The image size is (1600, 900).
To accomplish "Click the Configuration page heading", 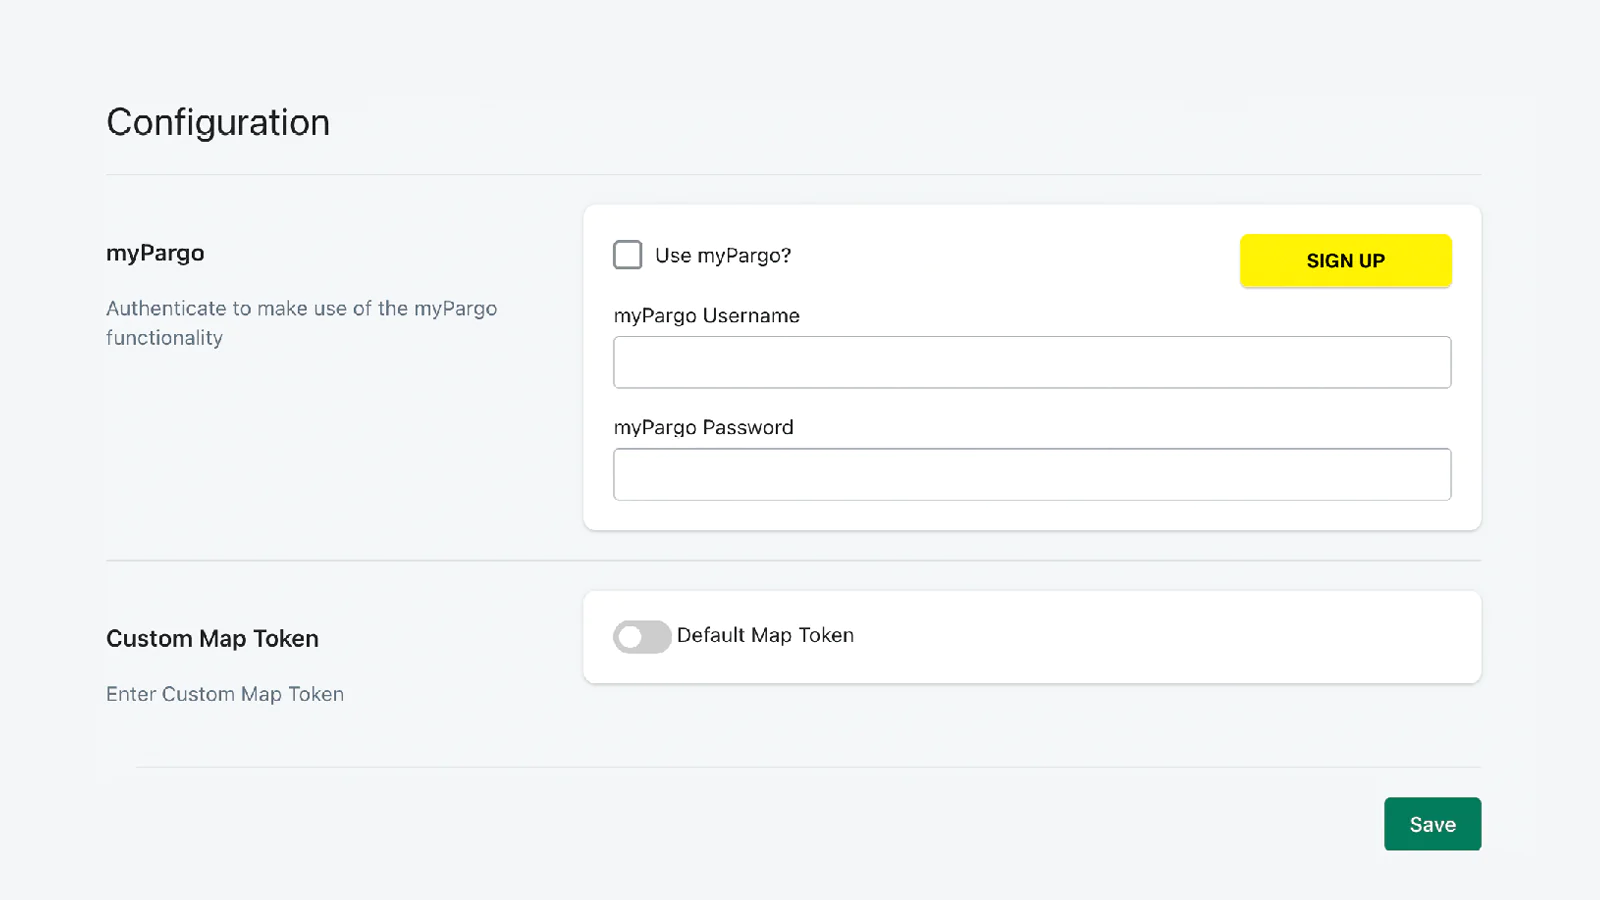I will pyautogui.click(x=218, y=122).
